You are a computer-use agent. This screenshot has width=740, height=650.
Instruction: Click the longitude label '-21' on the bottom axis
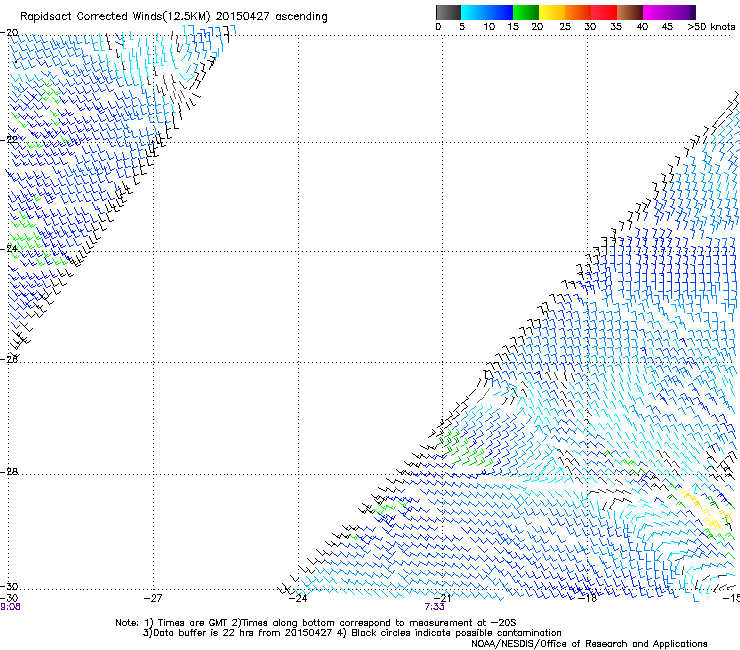[442, 598]
